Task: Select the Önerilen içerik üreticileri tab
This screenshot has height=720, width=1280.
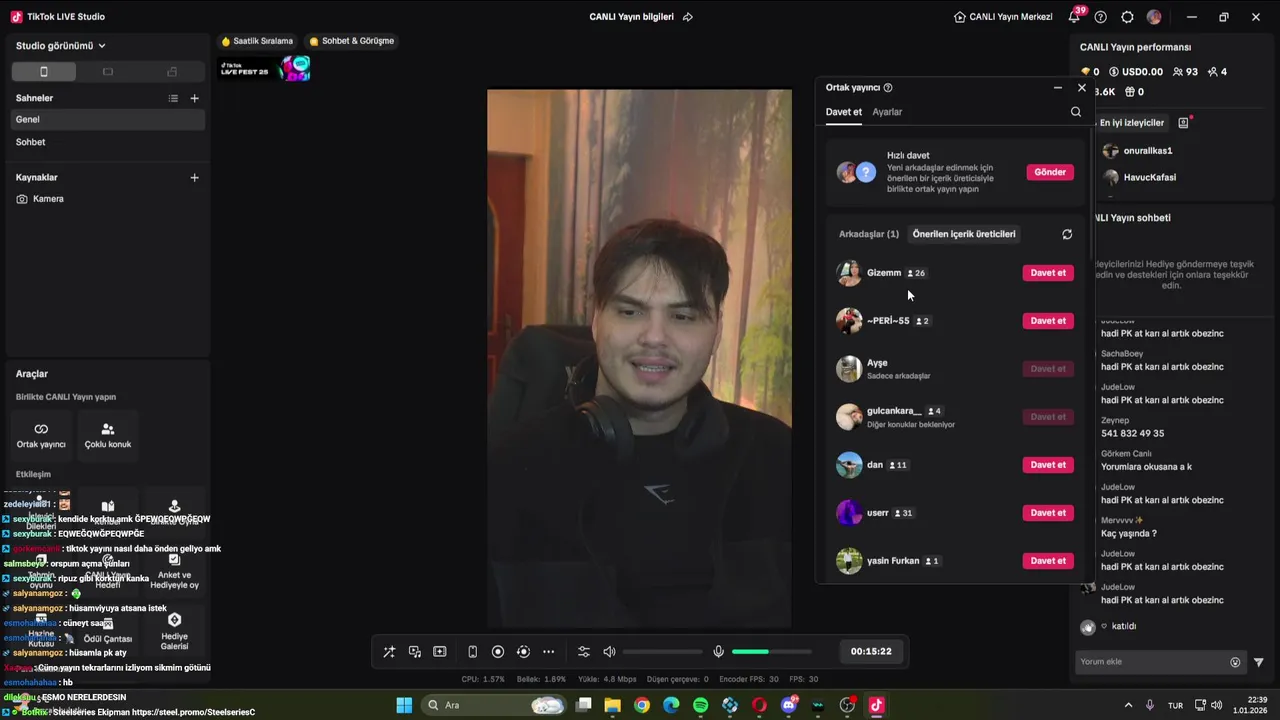Action: coord(964,234)
